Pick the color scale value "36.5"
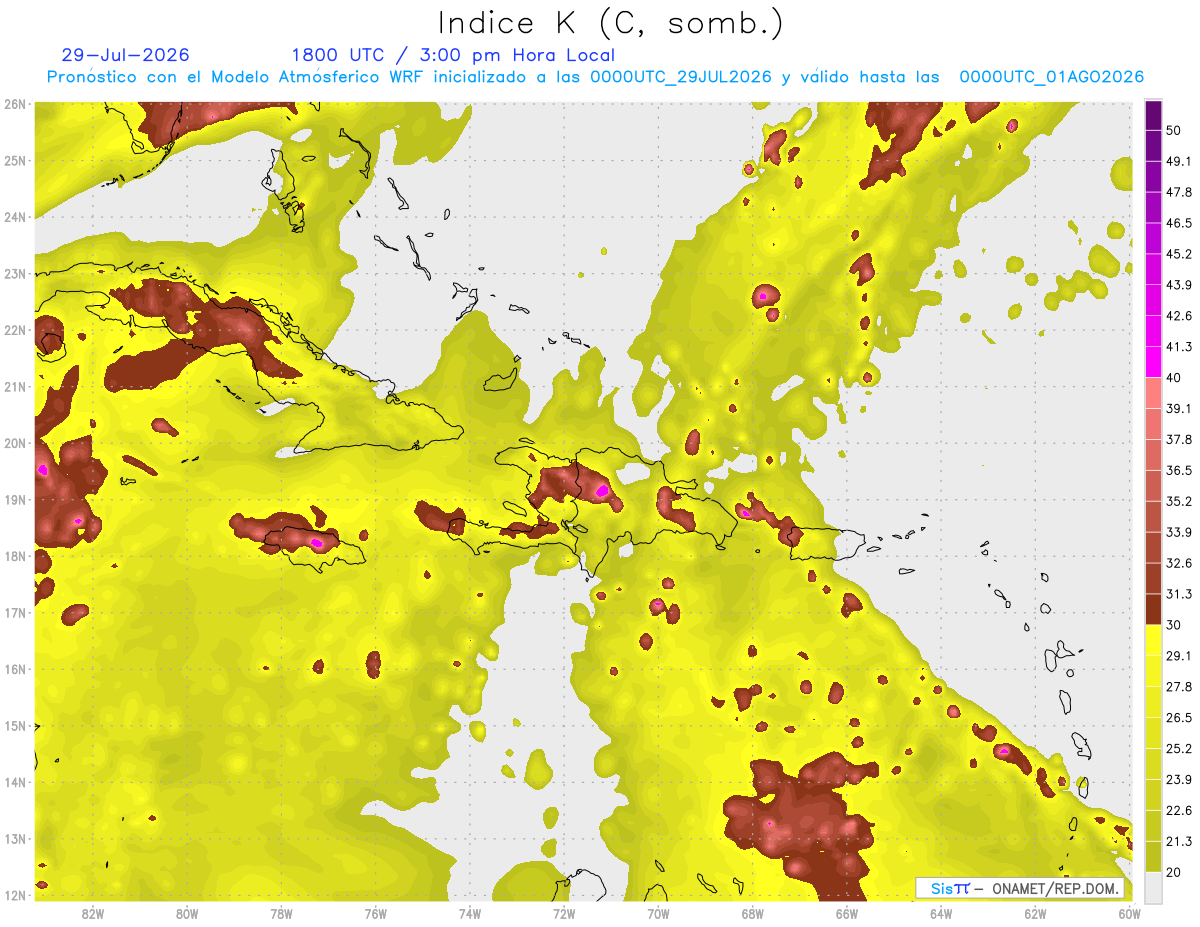Viewport: 1200px width, 927px height. [1179, 470]
